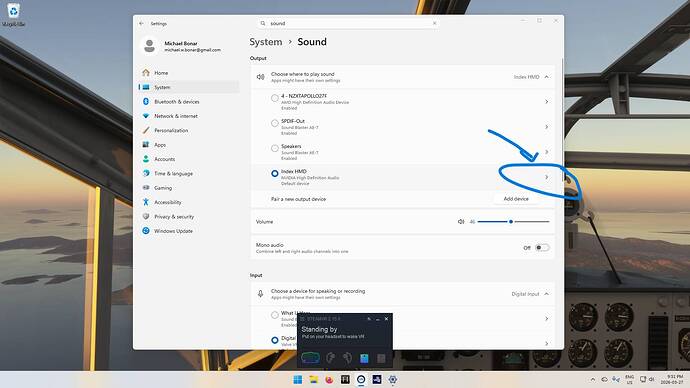Image resolution: width=690 pixels, height=388 pixels.
Task: Go to Home in Settings sidebar
Action: click(189, 73)
